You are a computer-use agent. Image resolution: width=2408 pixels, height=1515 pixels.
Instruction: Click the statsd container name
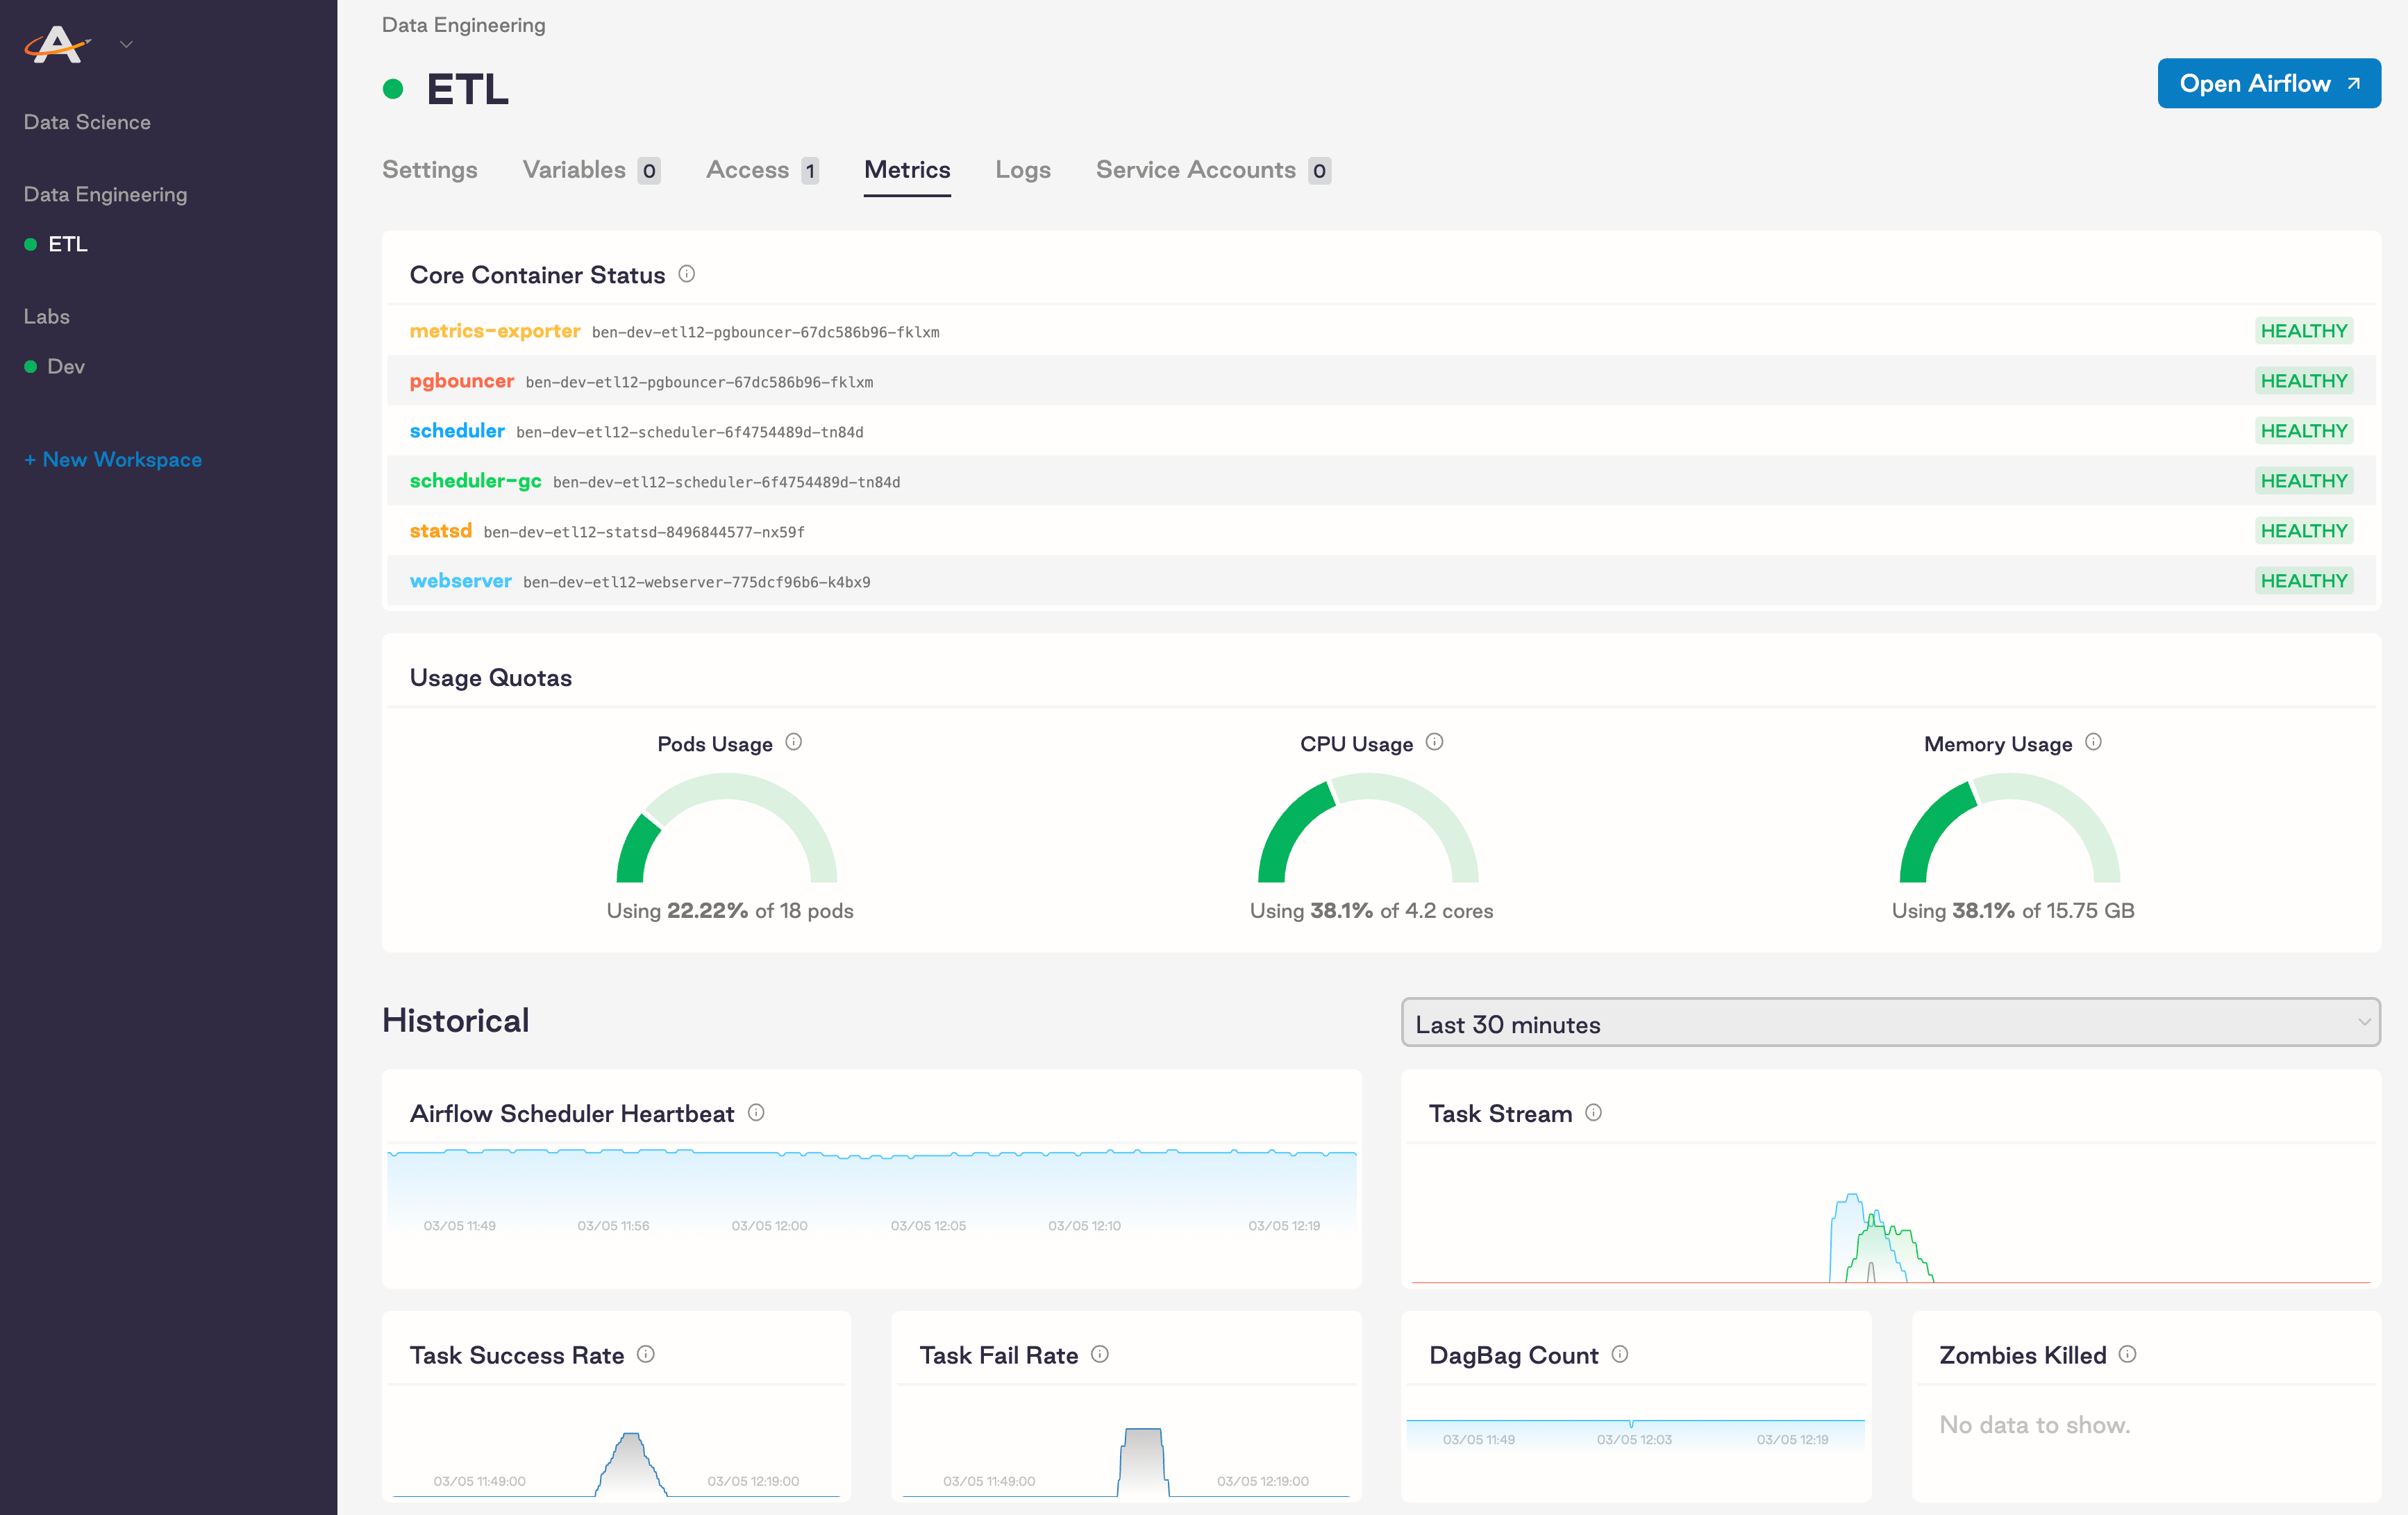pos(441,531)
